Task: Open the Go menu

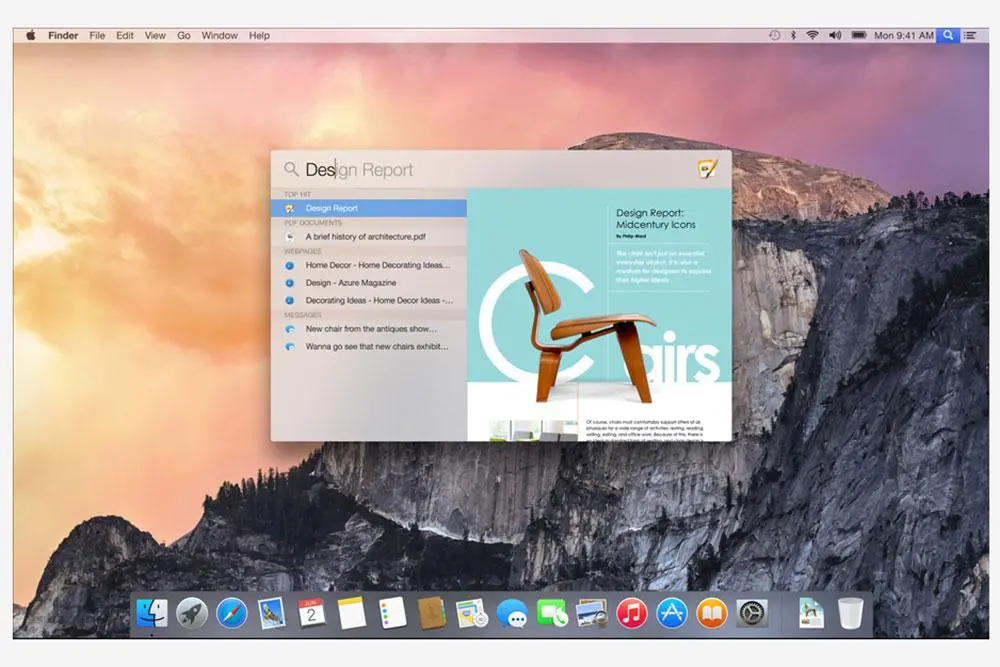Action: [184, 35]
